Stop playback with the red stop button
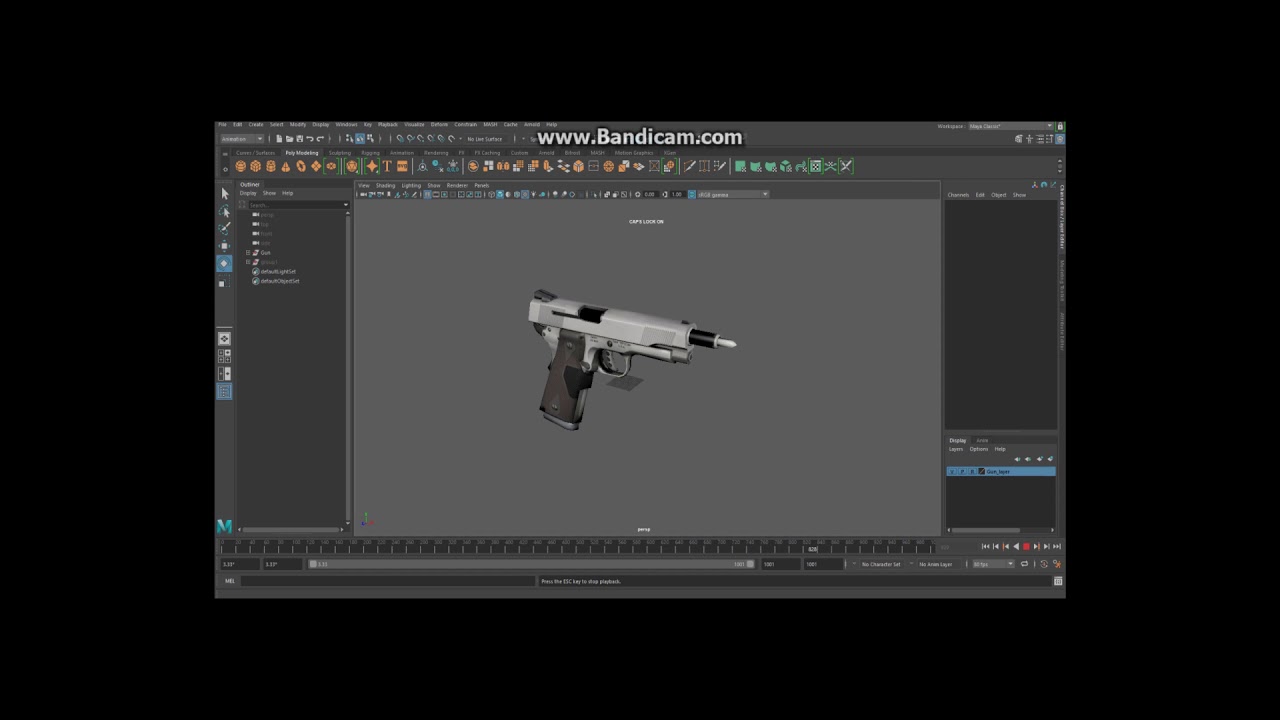The height and width of the screenshot is (720, 1280). pos(1026,546)
